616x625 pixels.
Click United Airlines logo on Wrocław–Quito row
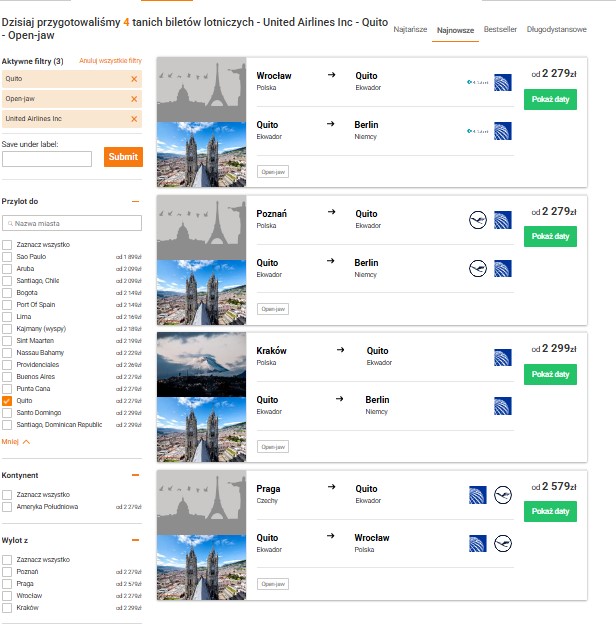pos(502,83)
